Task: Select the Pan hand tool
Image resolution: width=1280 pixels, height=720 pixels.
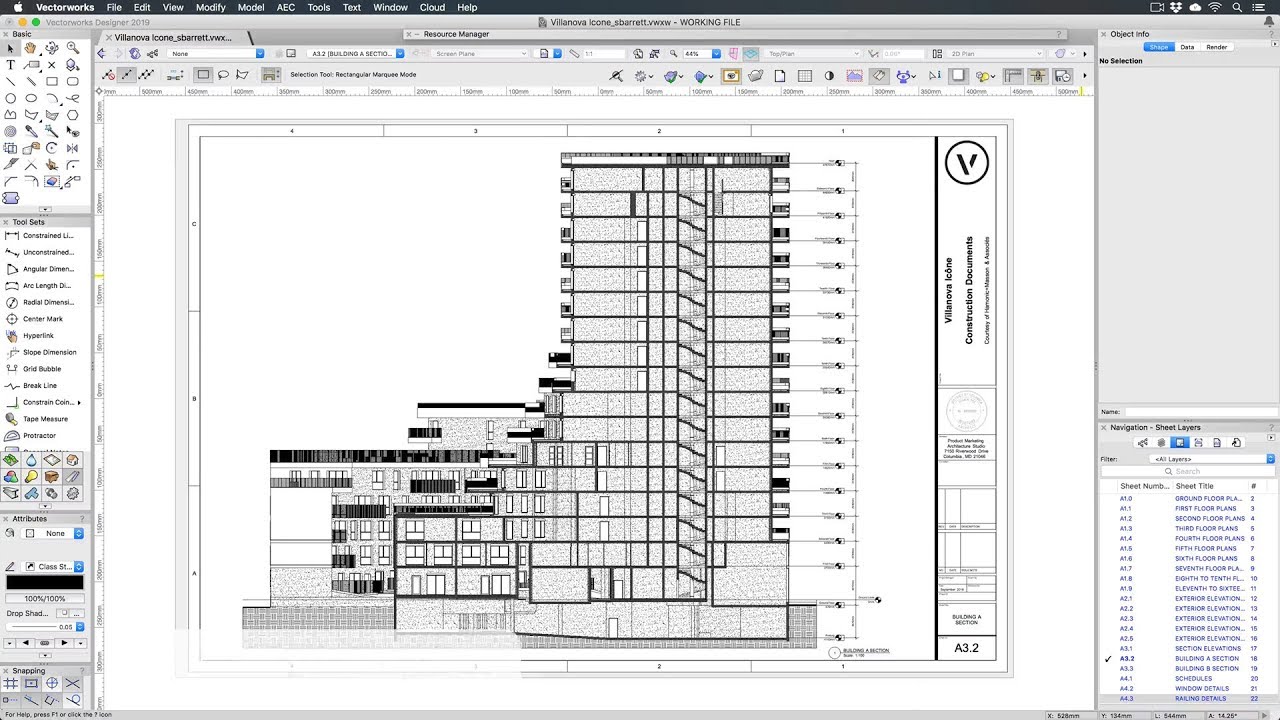Action: [x=31, y=48]
